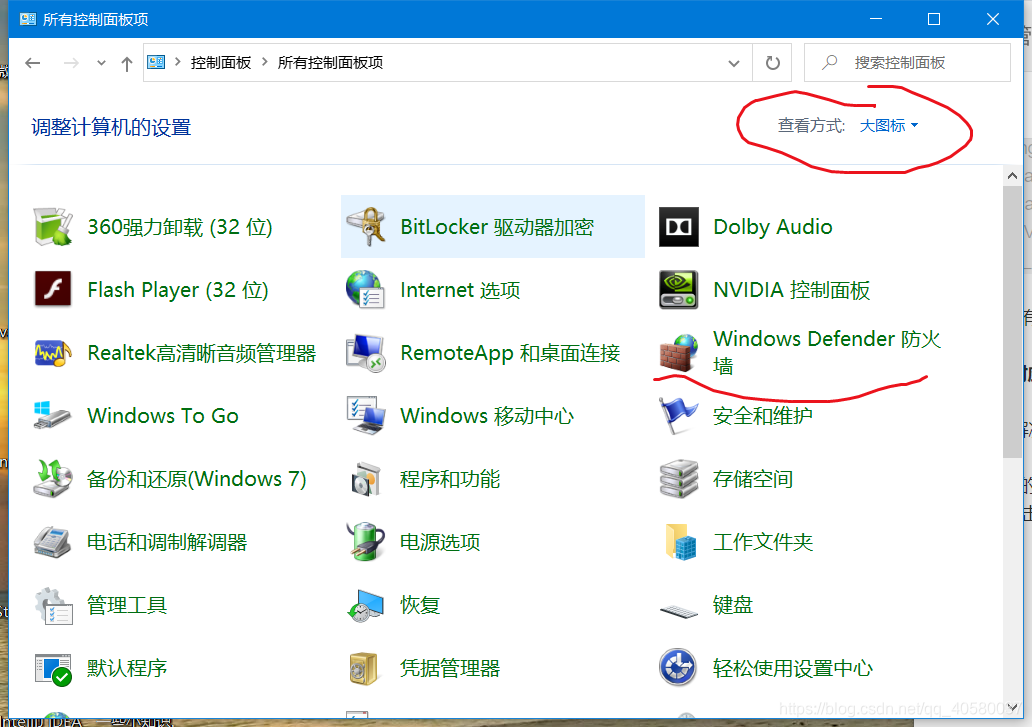Open Realtek高清晰音频管理器 link
This screenshot has width=1032, height=727.
tap(201, 353)
